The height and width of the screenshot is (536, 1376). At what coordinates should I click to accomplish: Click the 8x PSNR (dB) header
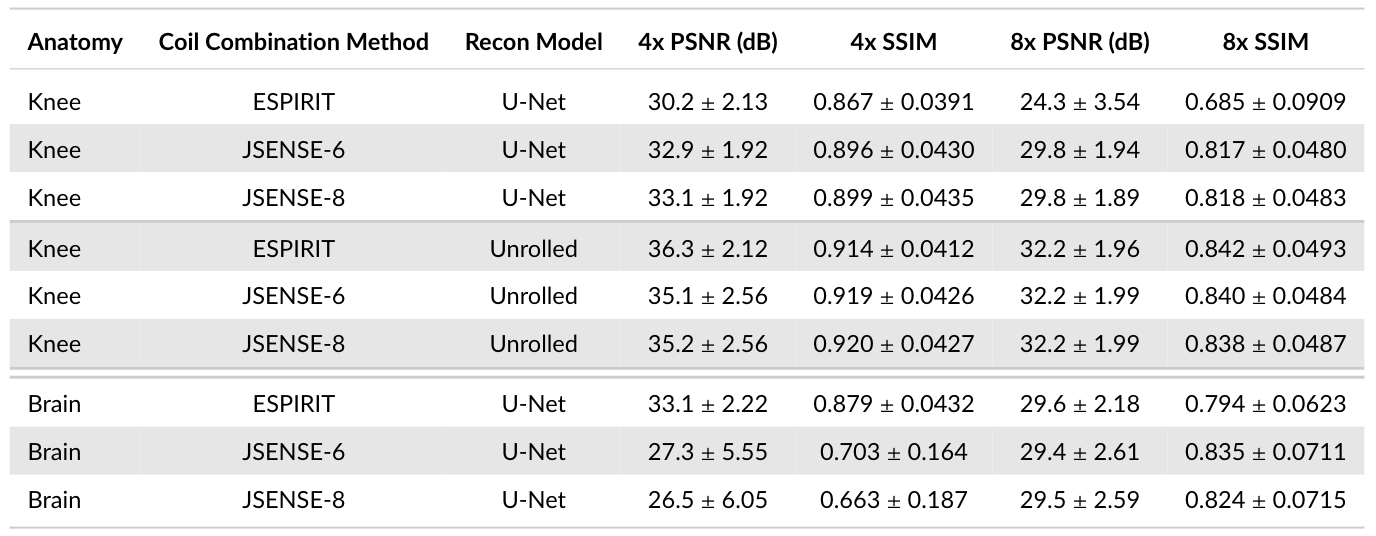[x=1079, y=42]
